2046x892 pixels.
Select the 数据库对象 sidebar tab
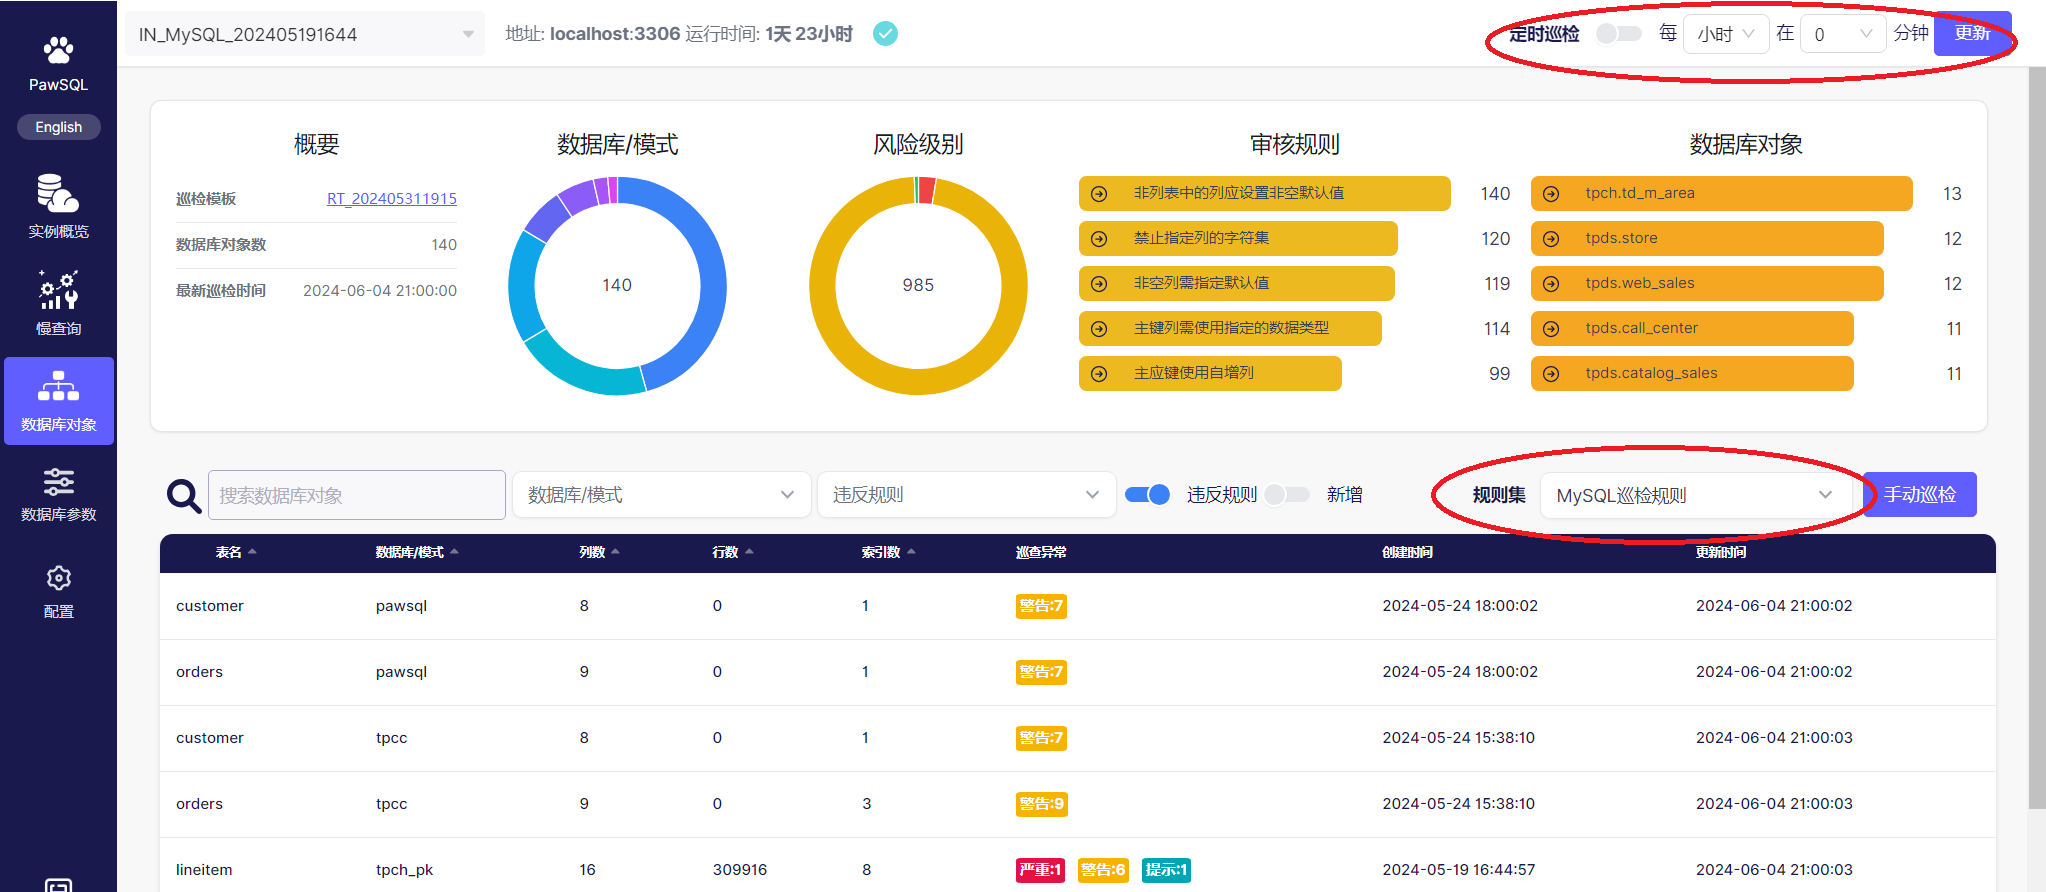click(x=58, y=401)
